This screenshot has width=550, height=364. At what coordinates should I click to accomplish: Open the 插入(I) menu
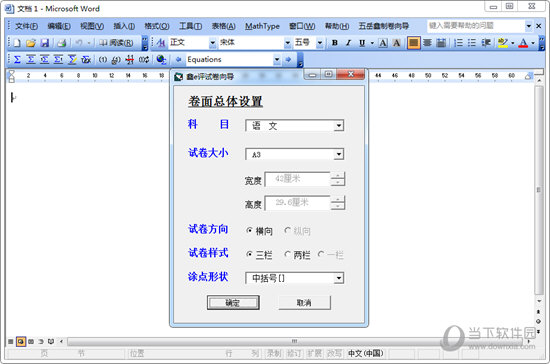124,26
